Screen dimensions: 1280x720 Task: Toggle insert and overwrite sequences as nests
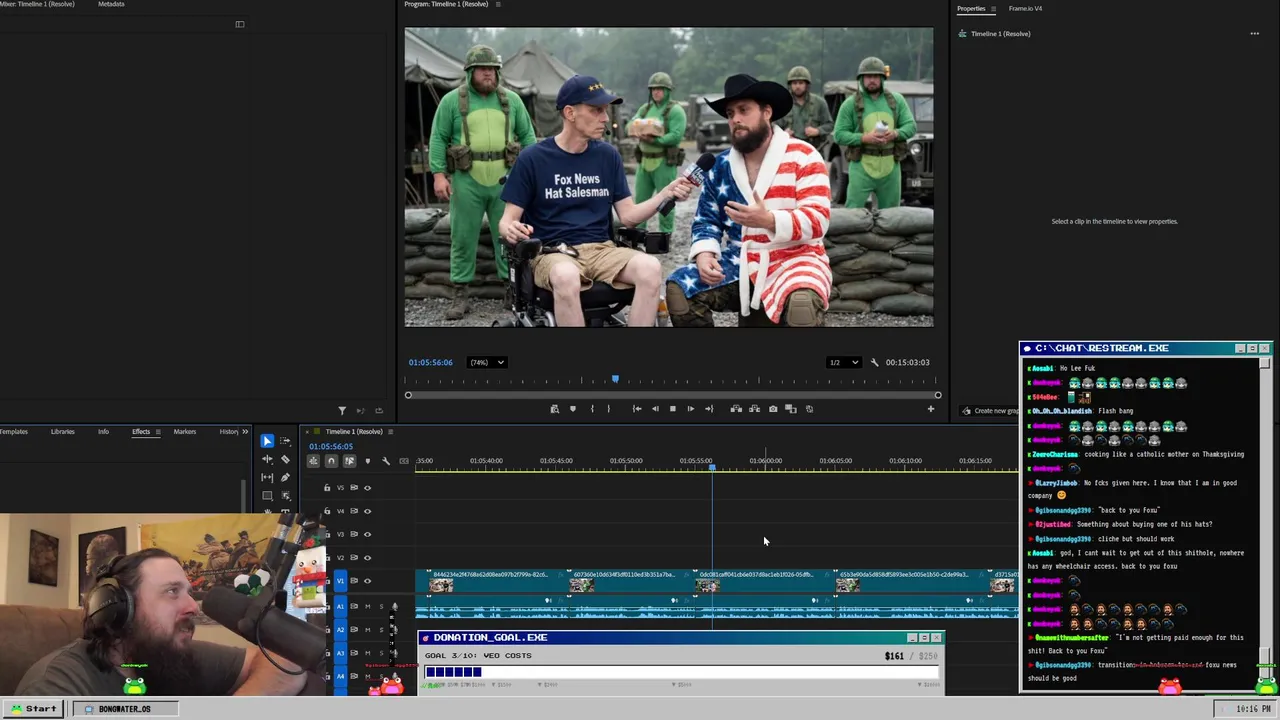tap(313, 461)
